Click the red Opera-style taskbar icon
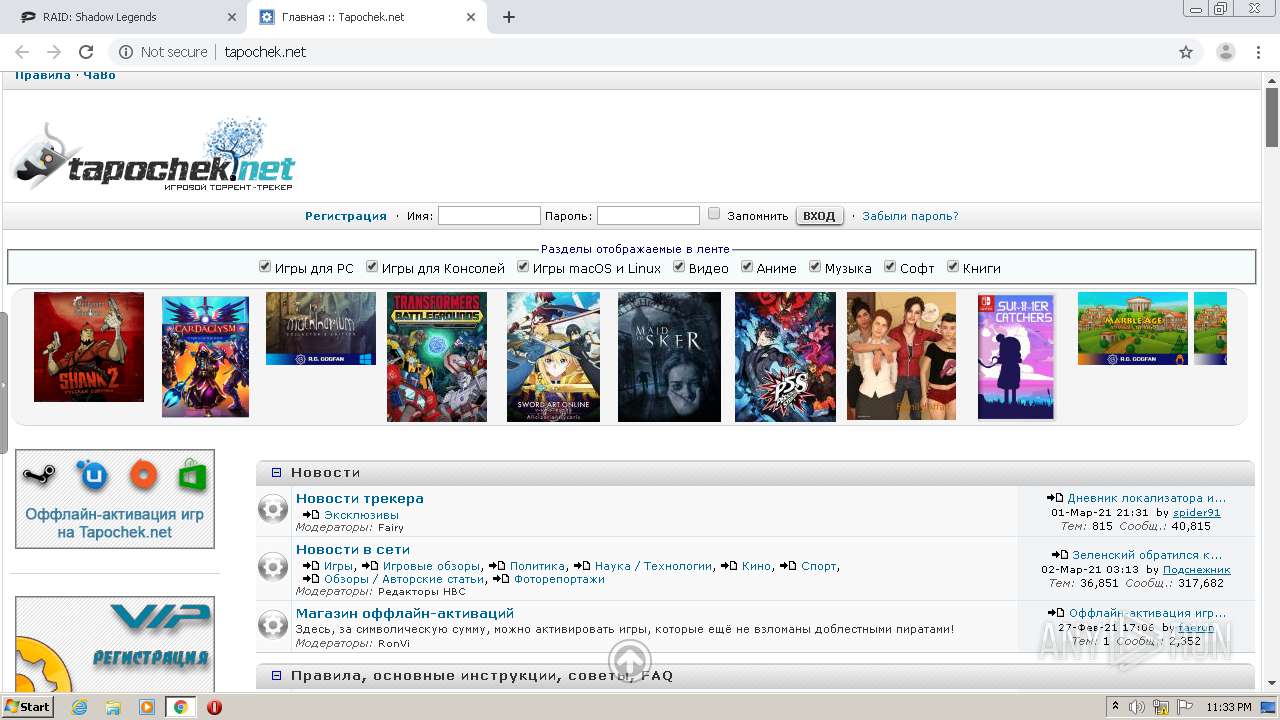This screenshot has height=720, width=1280. click(x=214, y=707)
